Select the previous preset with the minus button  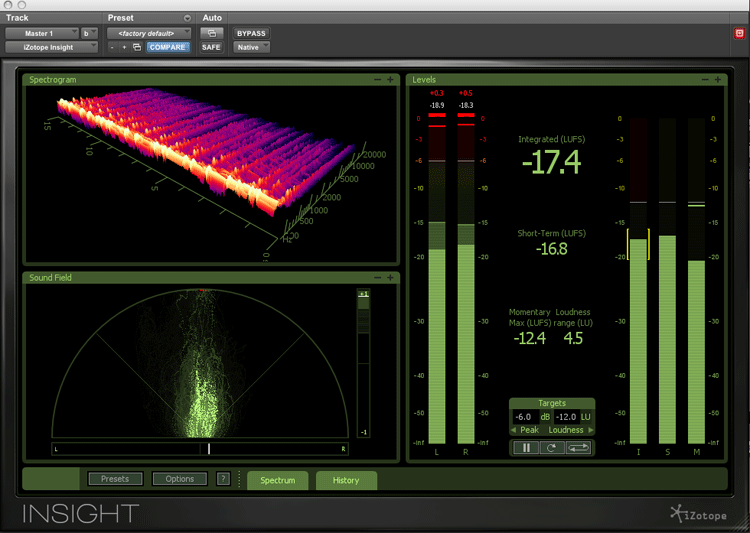tap(112, 47)
